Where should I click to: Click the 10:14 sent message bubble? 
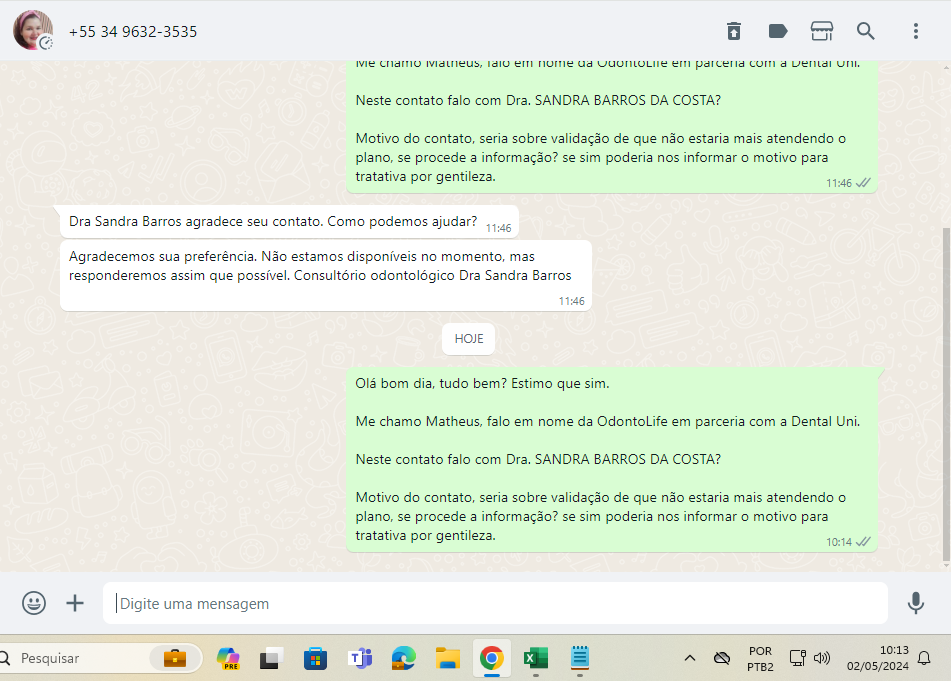(x=612, y=460)
